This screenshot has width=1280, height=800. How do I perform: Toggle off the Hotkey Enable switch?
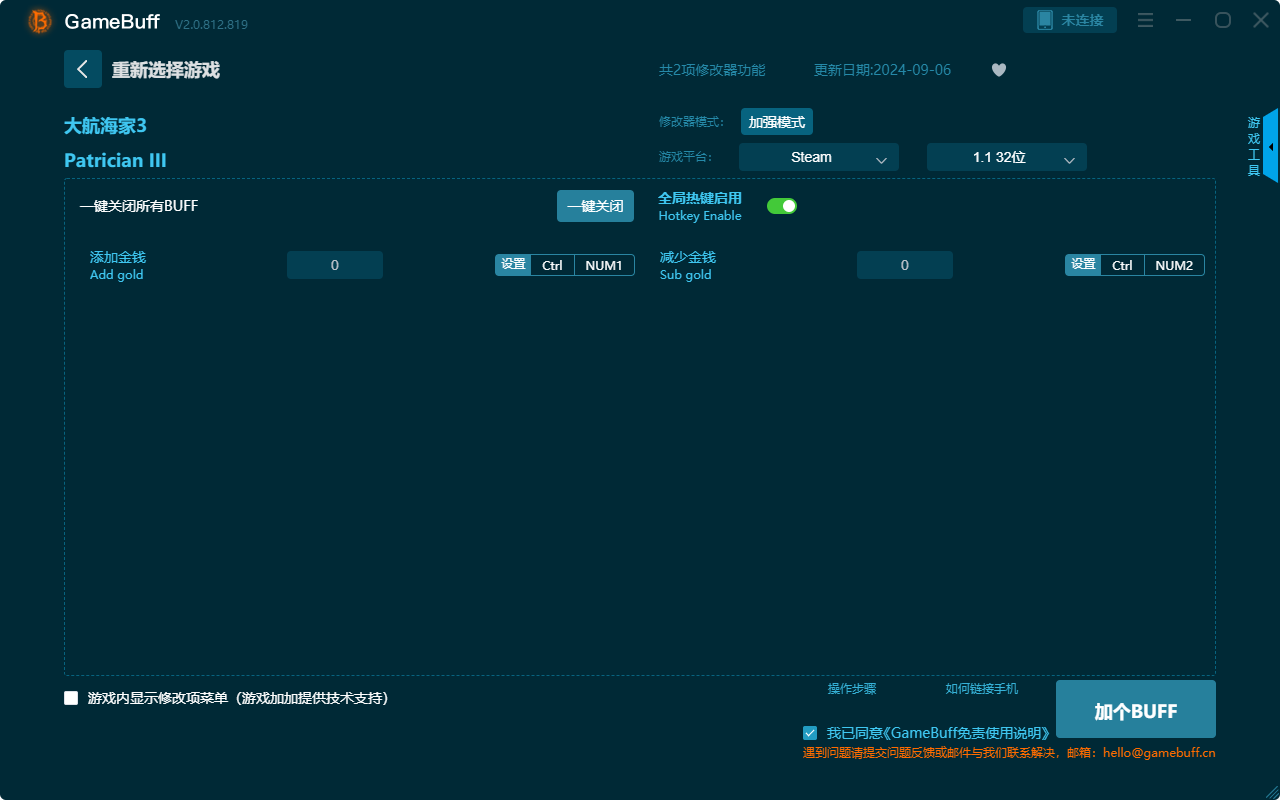point(781,205)
